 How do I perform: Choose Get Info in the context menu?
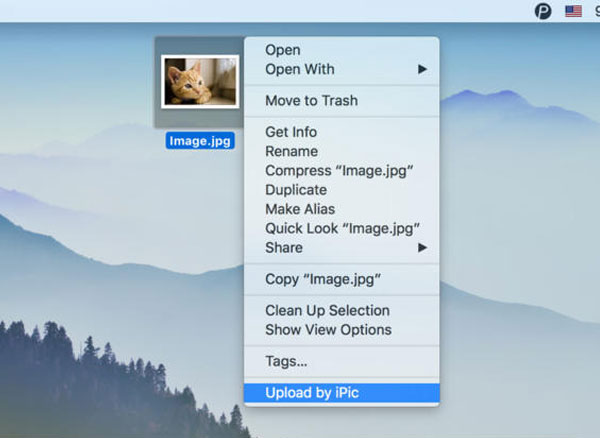pyautogui.click(x=342, y=132)
